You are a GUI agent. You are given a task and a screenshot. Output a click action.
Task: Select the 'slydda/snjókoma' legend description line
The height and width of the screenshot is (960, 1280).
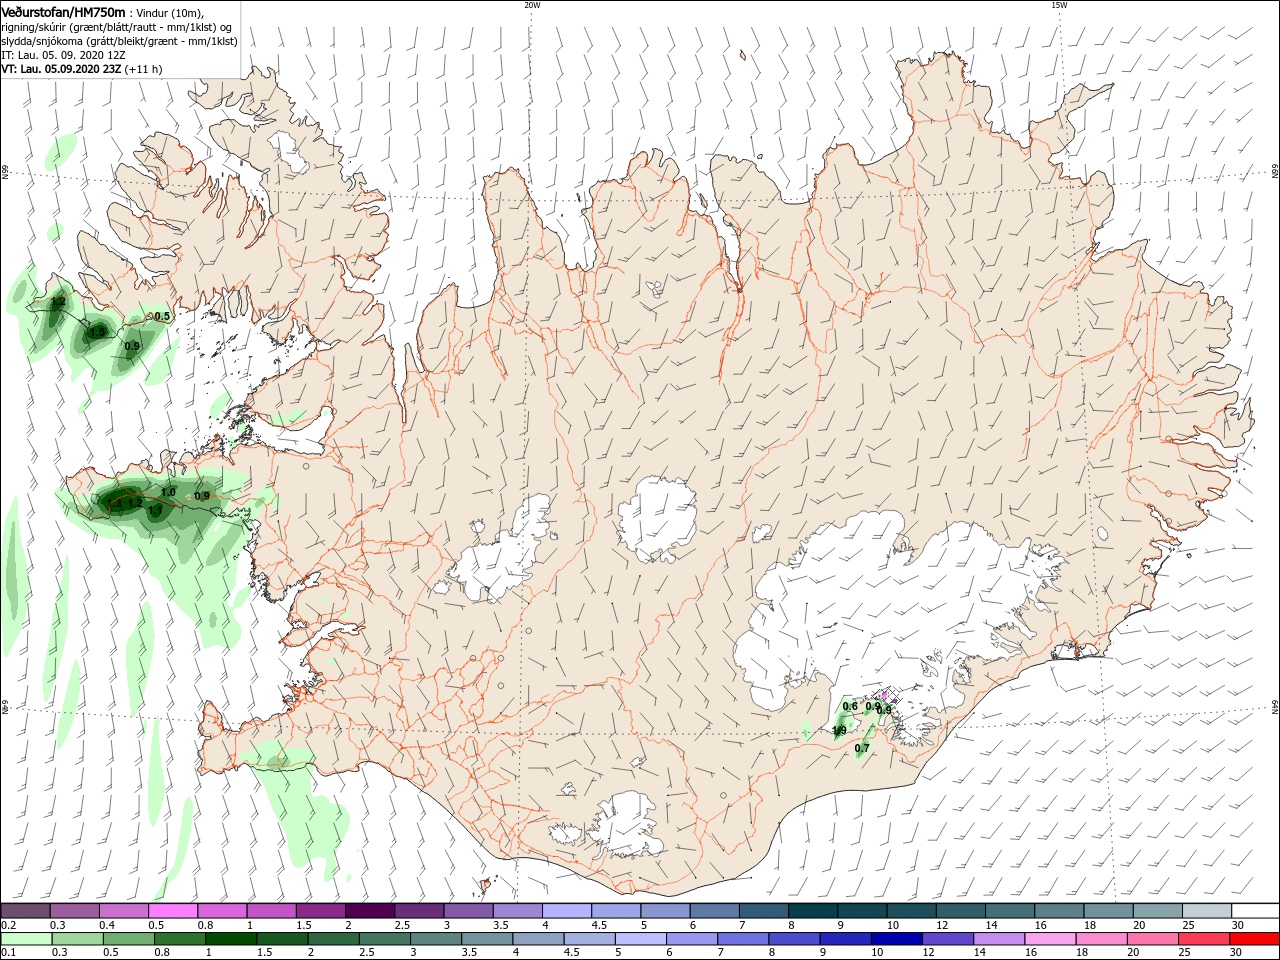pyautogui.click(x=119, y=41)
